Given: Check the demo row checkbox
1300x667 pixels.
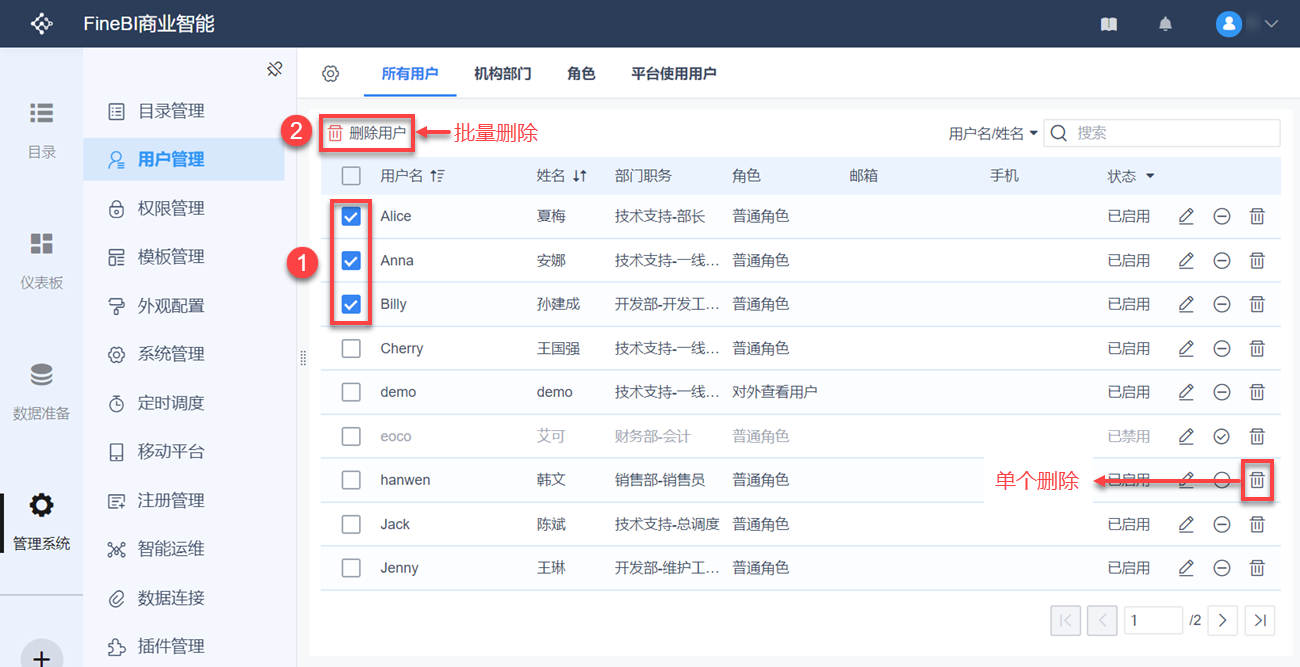Looking at the screenshot, I should pyautogui.click(x=351, y=392).
